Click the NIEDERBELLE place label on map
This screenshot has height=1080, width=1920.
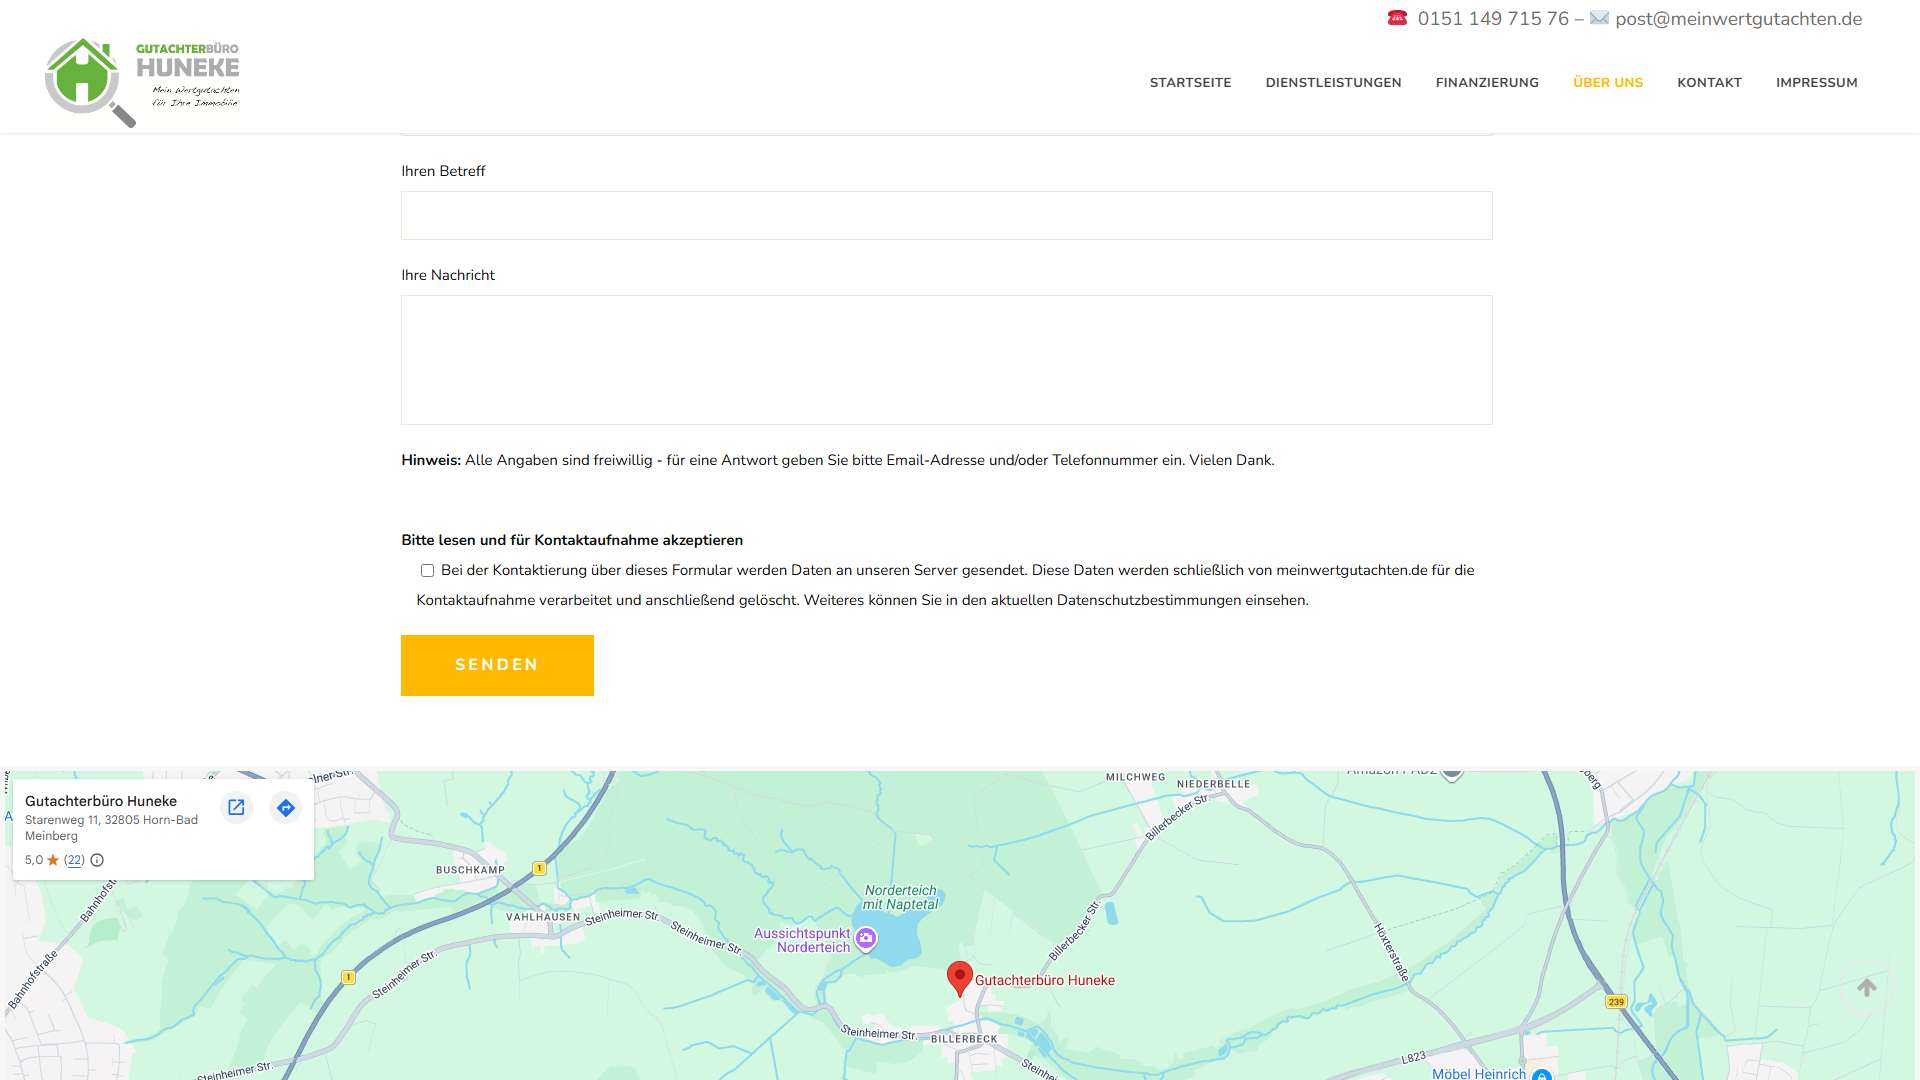click(x=1213, y=784)
